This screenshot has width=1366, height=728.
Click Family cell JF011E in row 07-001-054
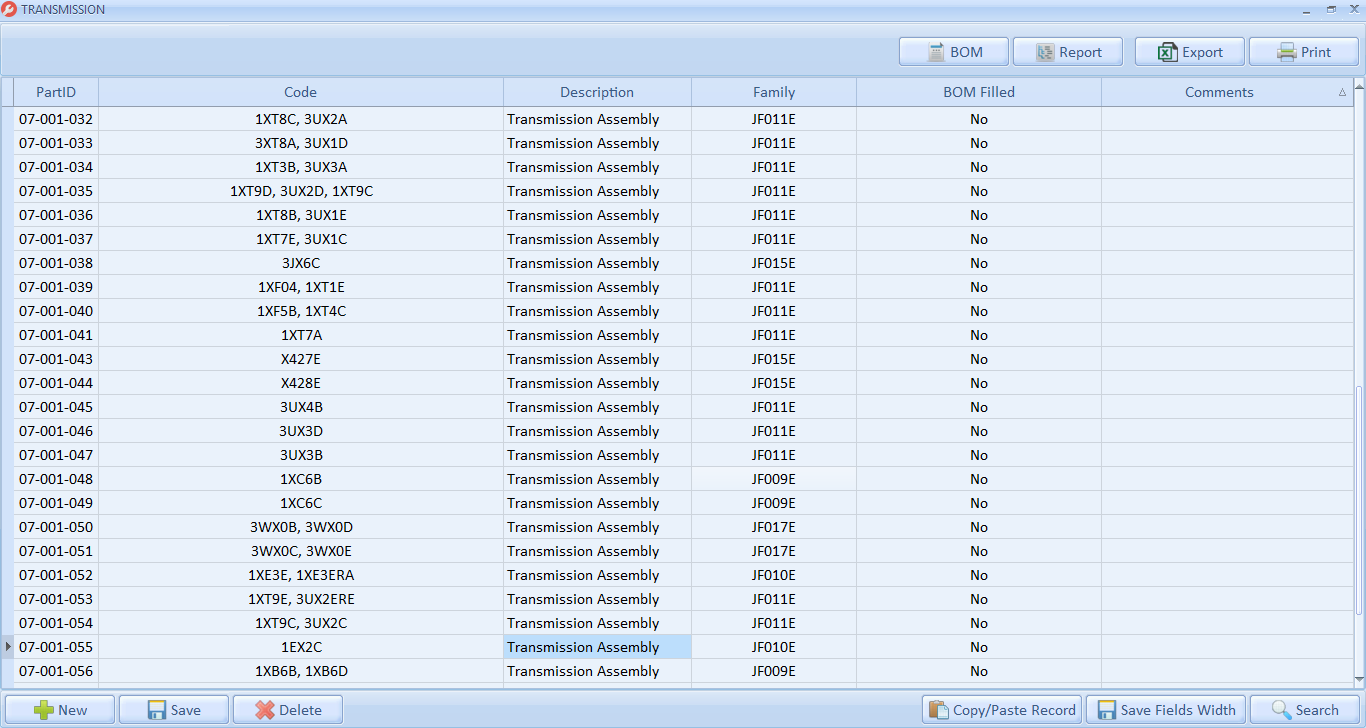click(x=774, y=623)
